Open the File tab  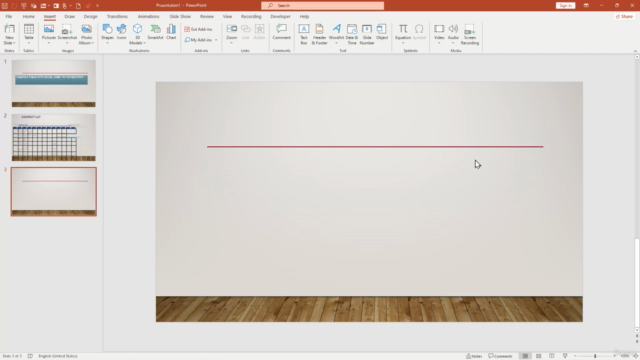(9, 17)
